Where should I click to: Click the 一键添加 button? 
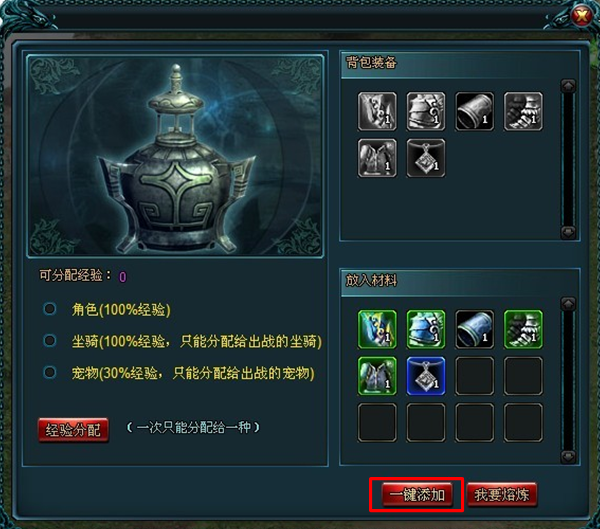click(417, 495)
